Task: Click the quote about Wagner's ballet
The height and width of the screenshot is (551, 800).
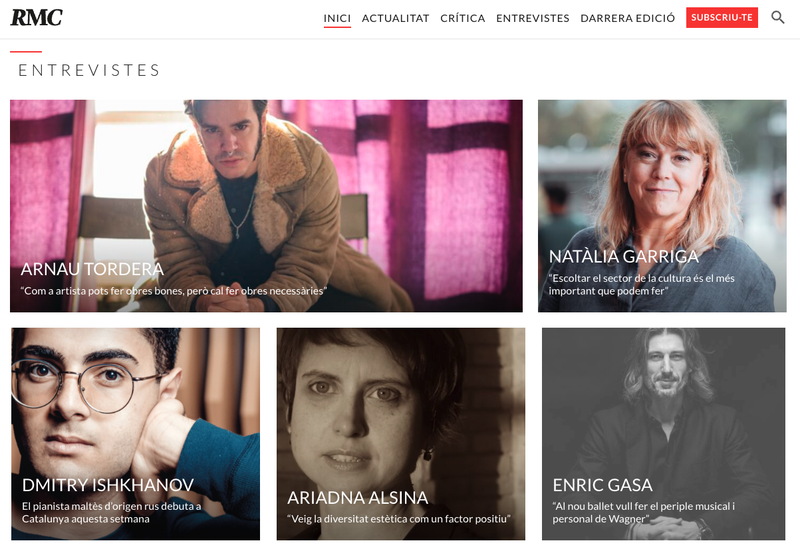Action: click(643, 513)
